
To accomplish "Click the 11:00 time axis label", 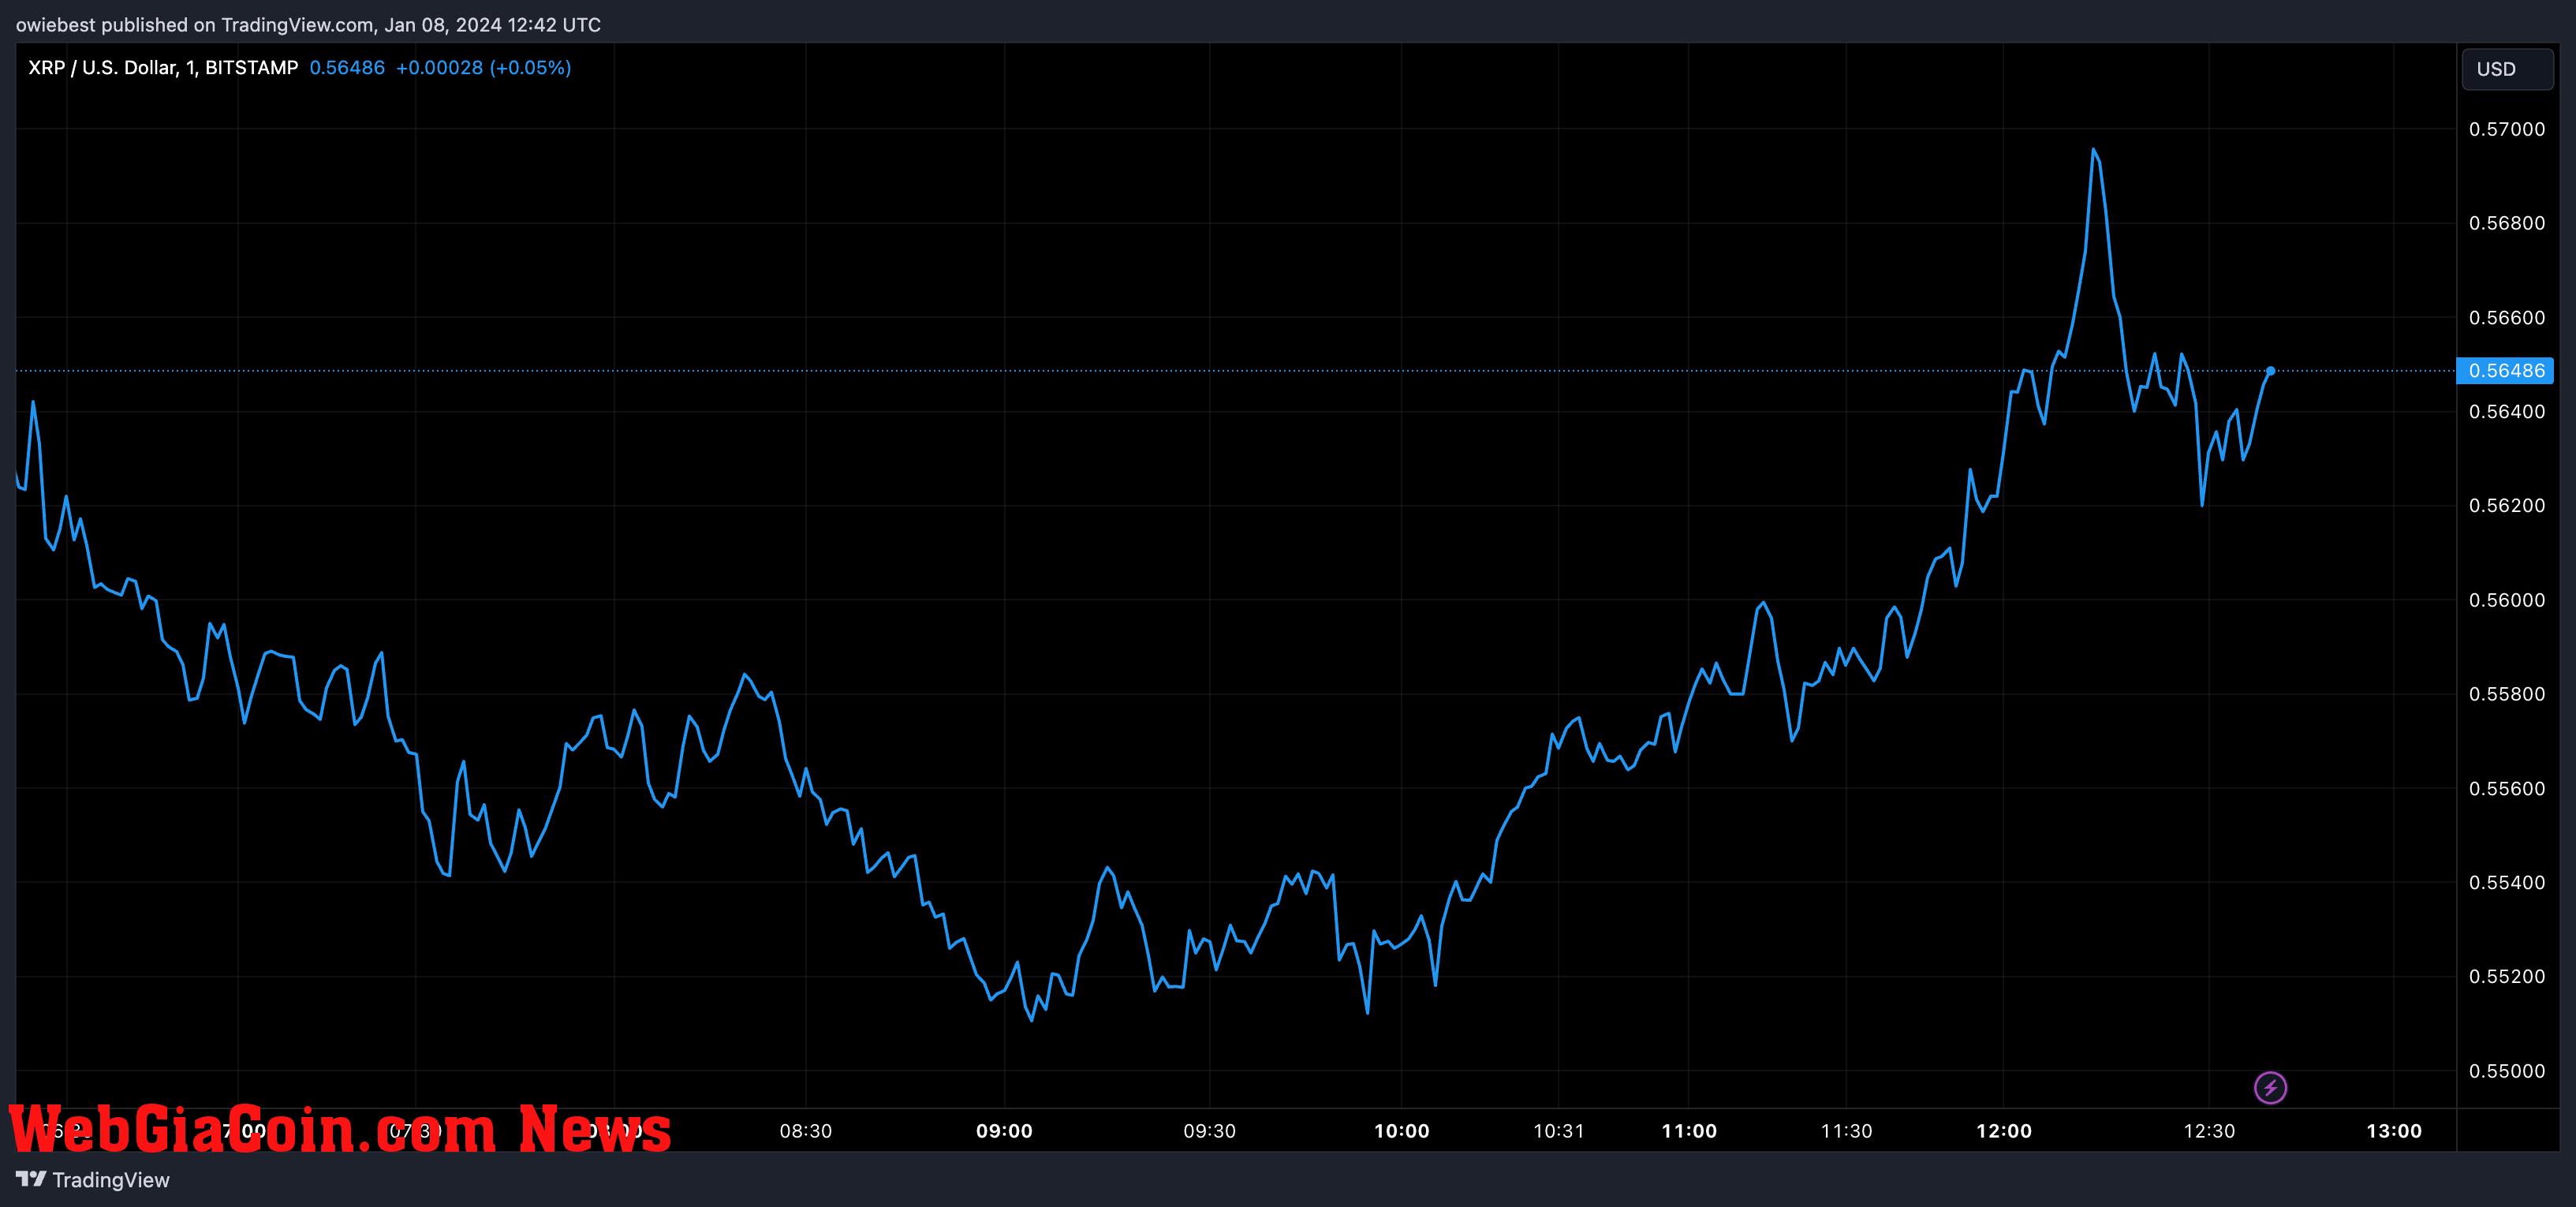I will (x=1689, y=1131).
